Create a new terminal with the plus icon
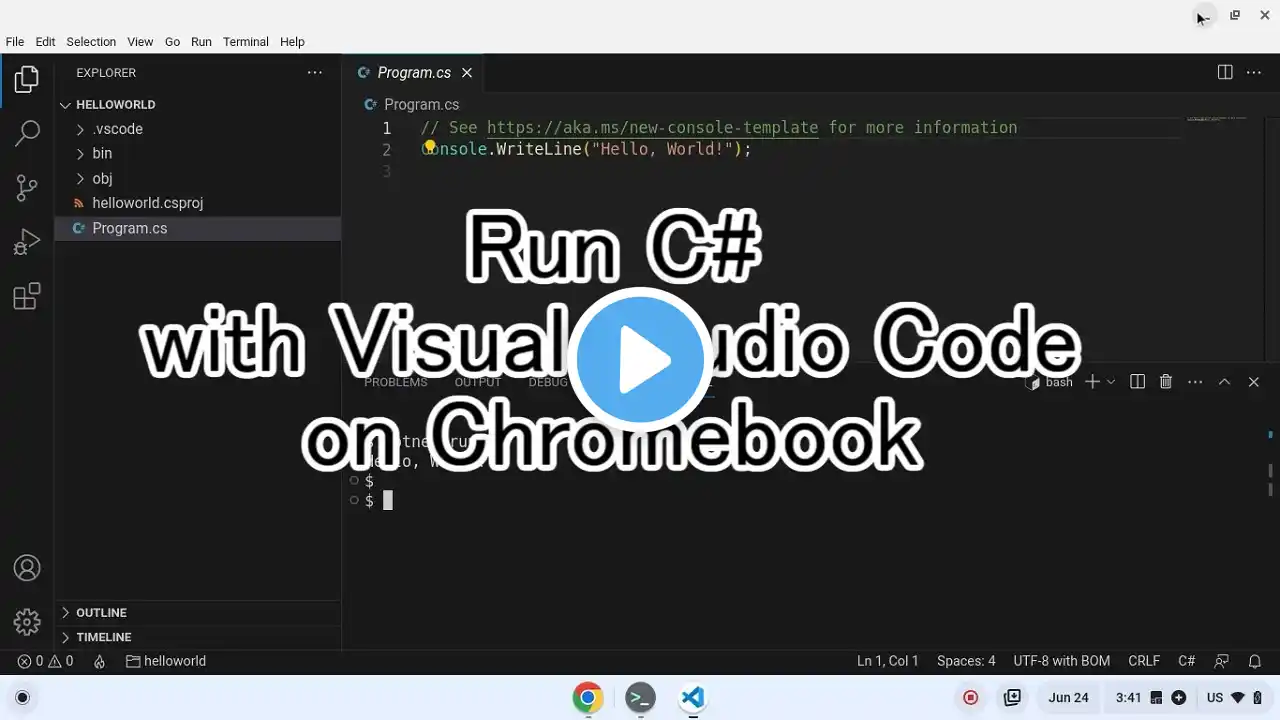 1093,382
